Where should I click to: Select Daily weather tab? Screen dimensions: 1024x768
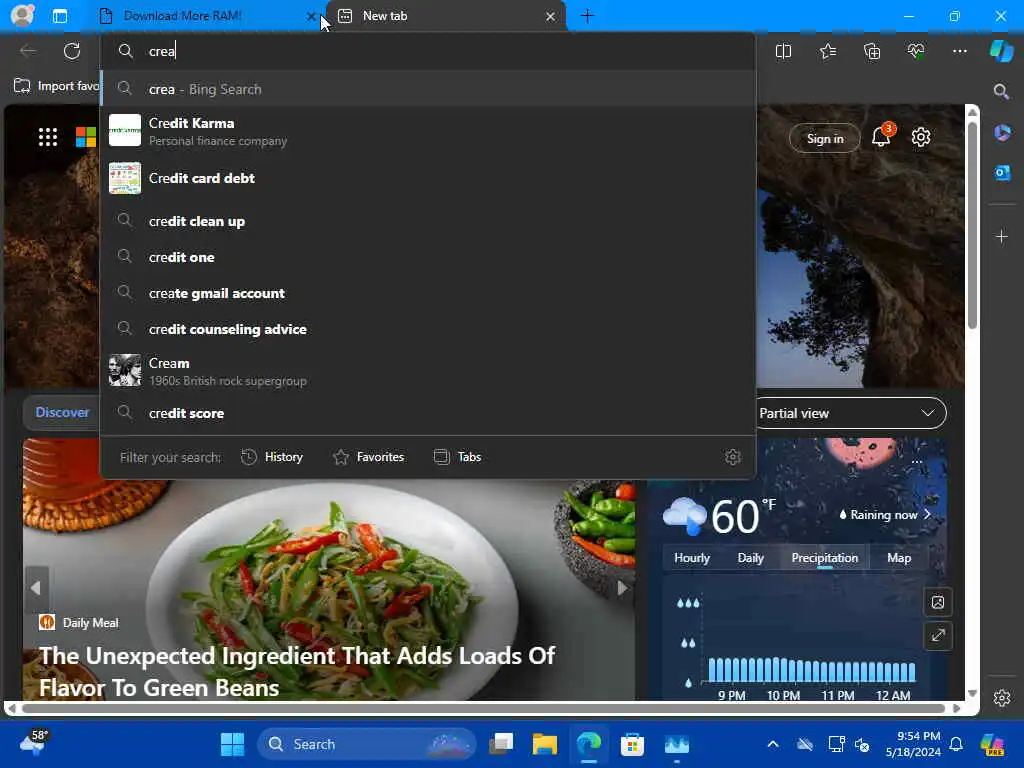coord(750,558)
